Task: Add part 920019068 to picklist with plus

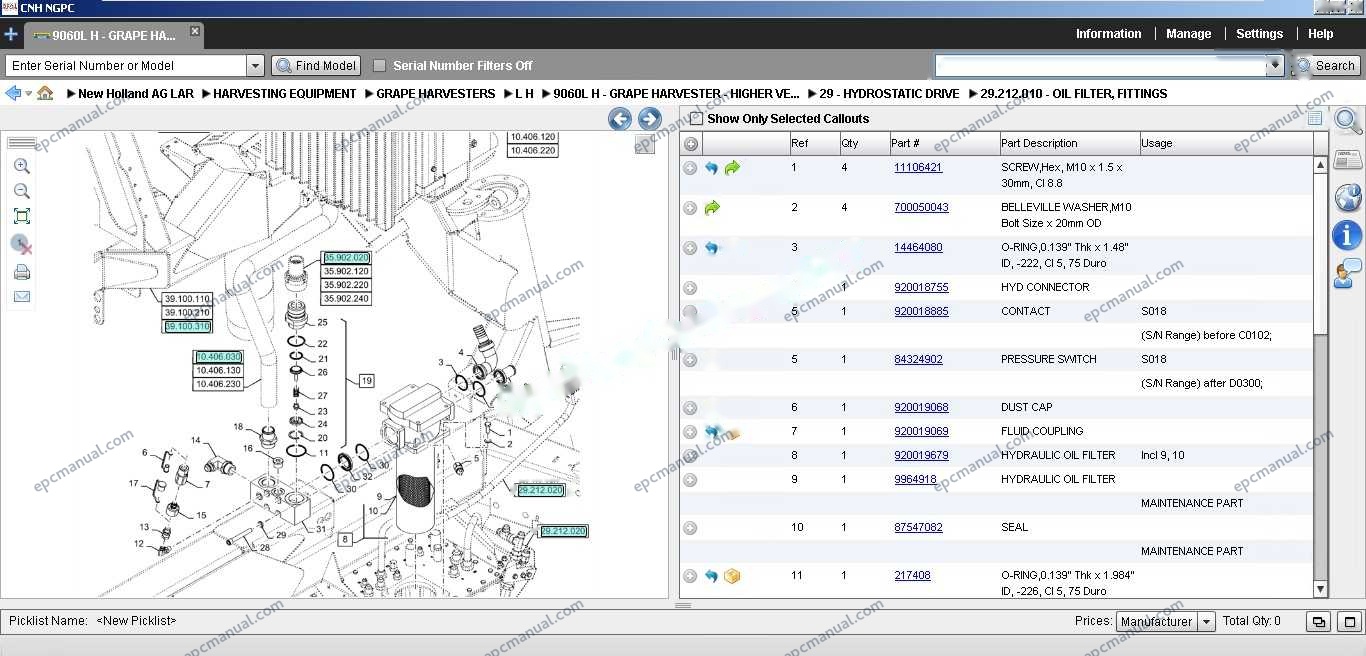Action: click(690, 408)
